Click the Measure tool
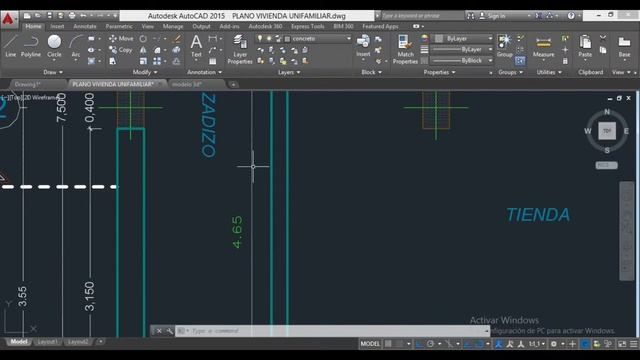 click(x=543, y=47)
